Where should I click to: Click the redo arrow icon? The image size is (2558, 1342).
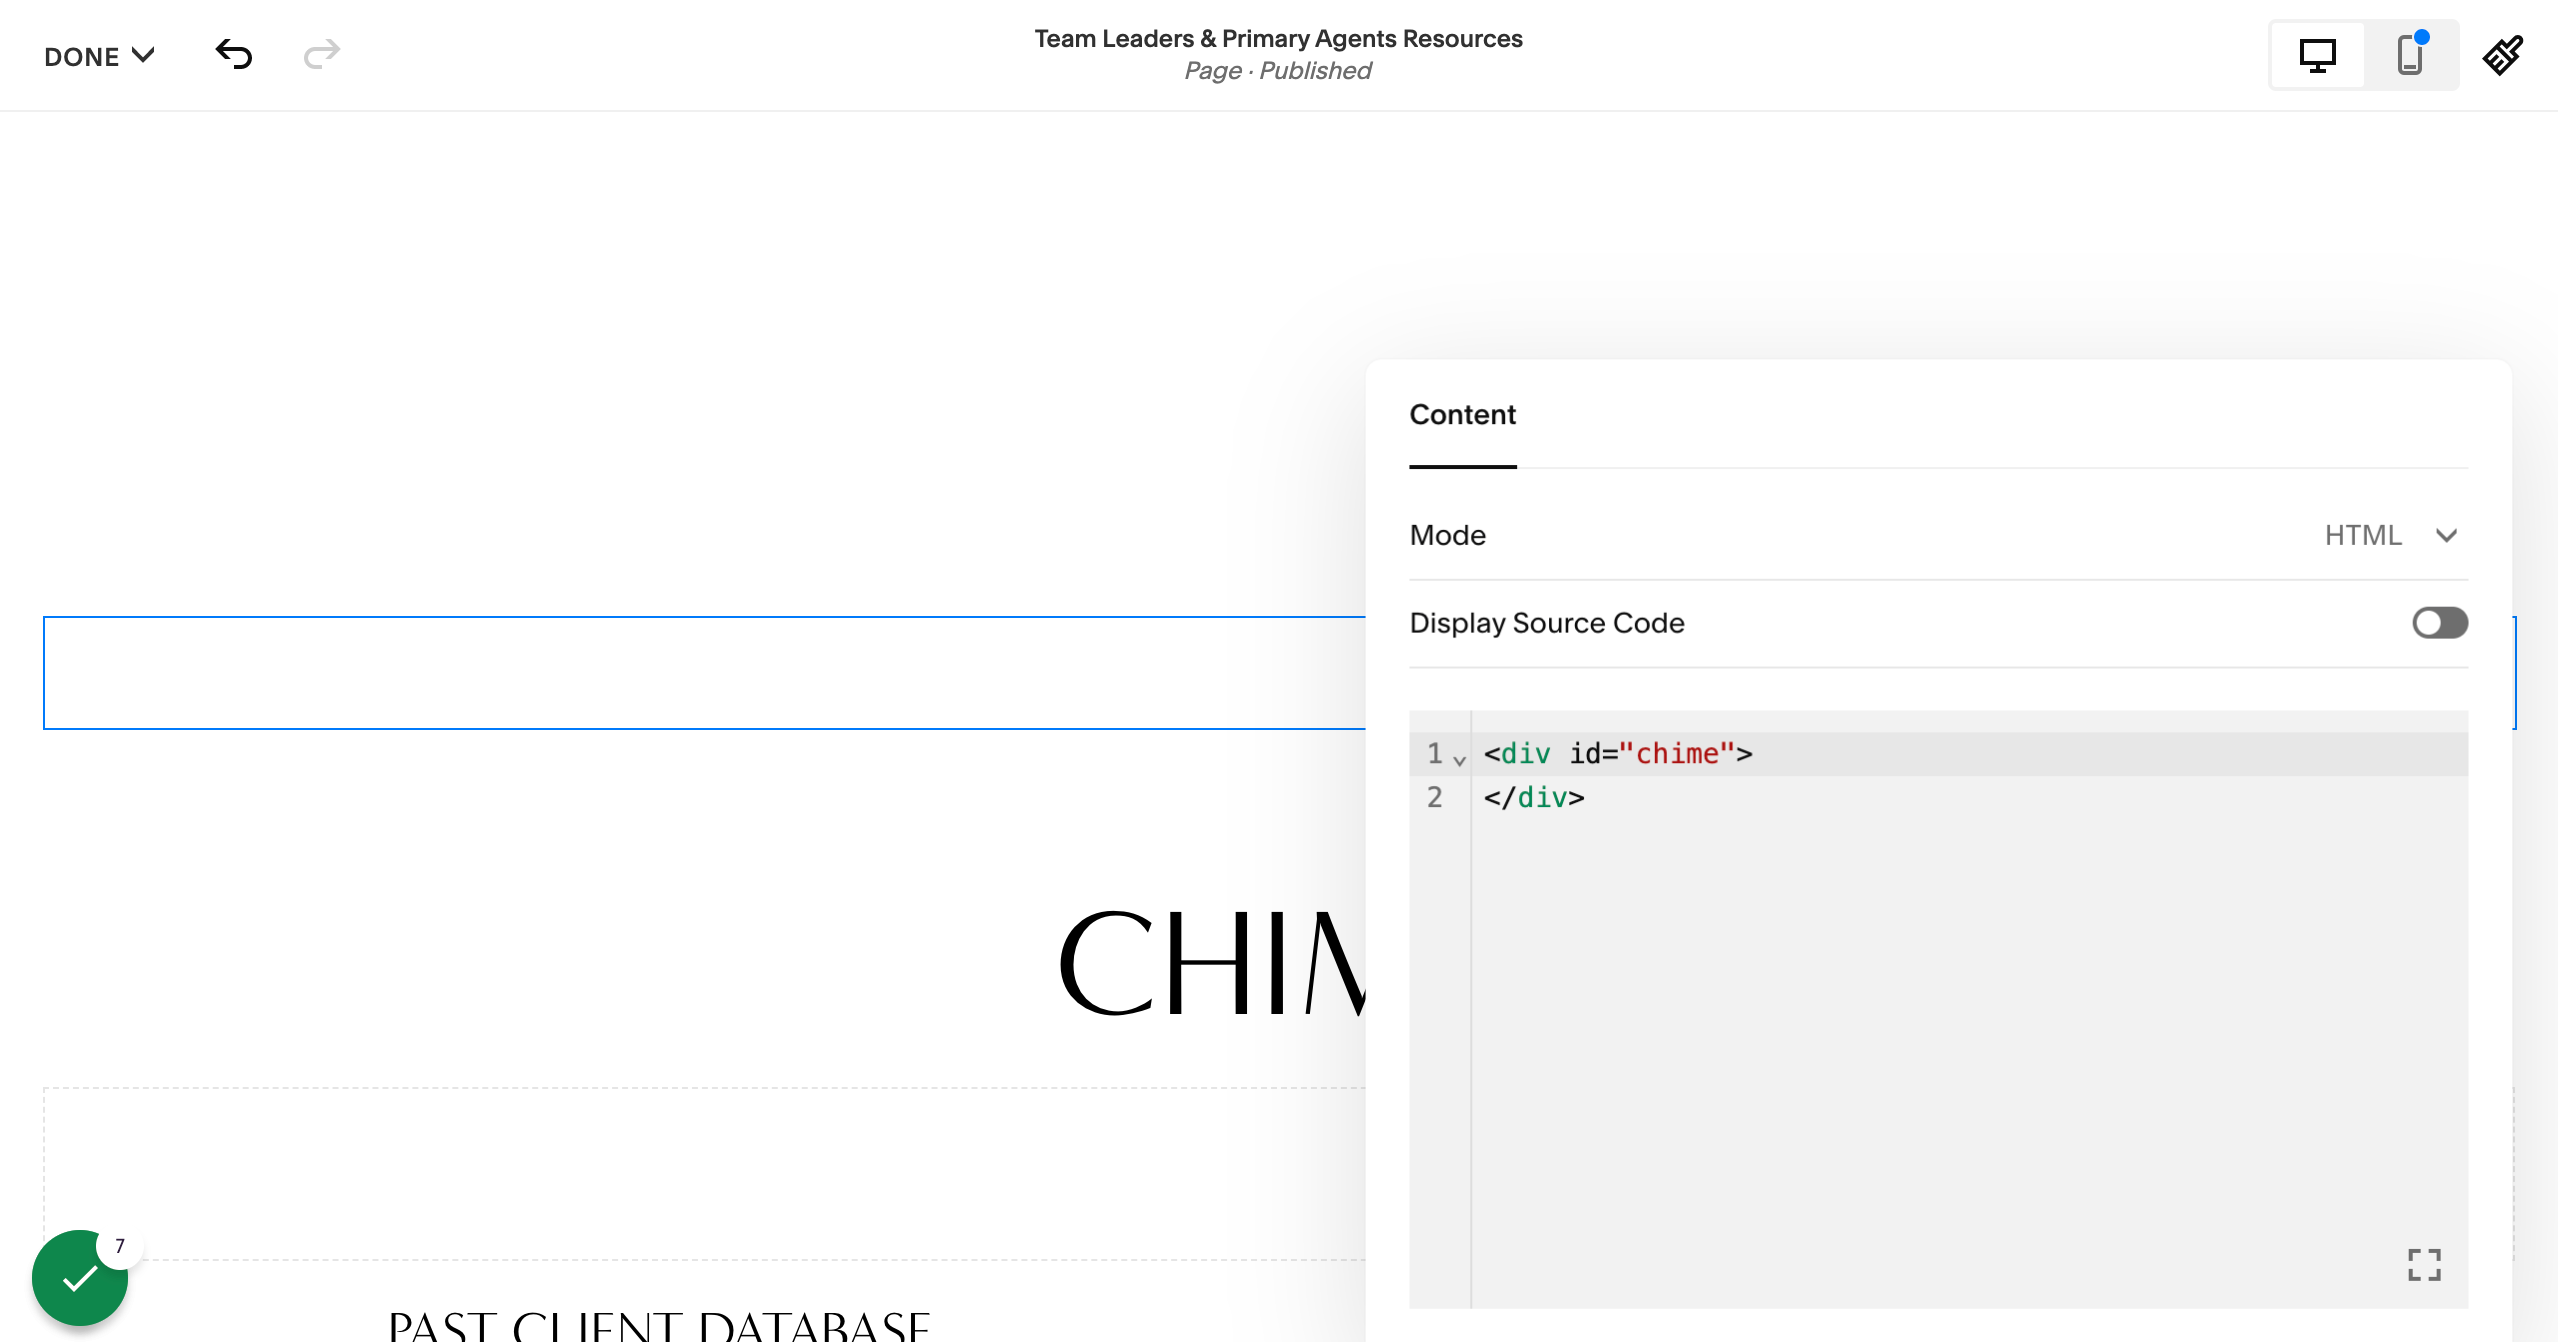point(322,54)
